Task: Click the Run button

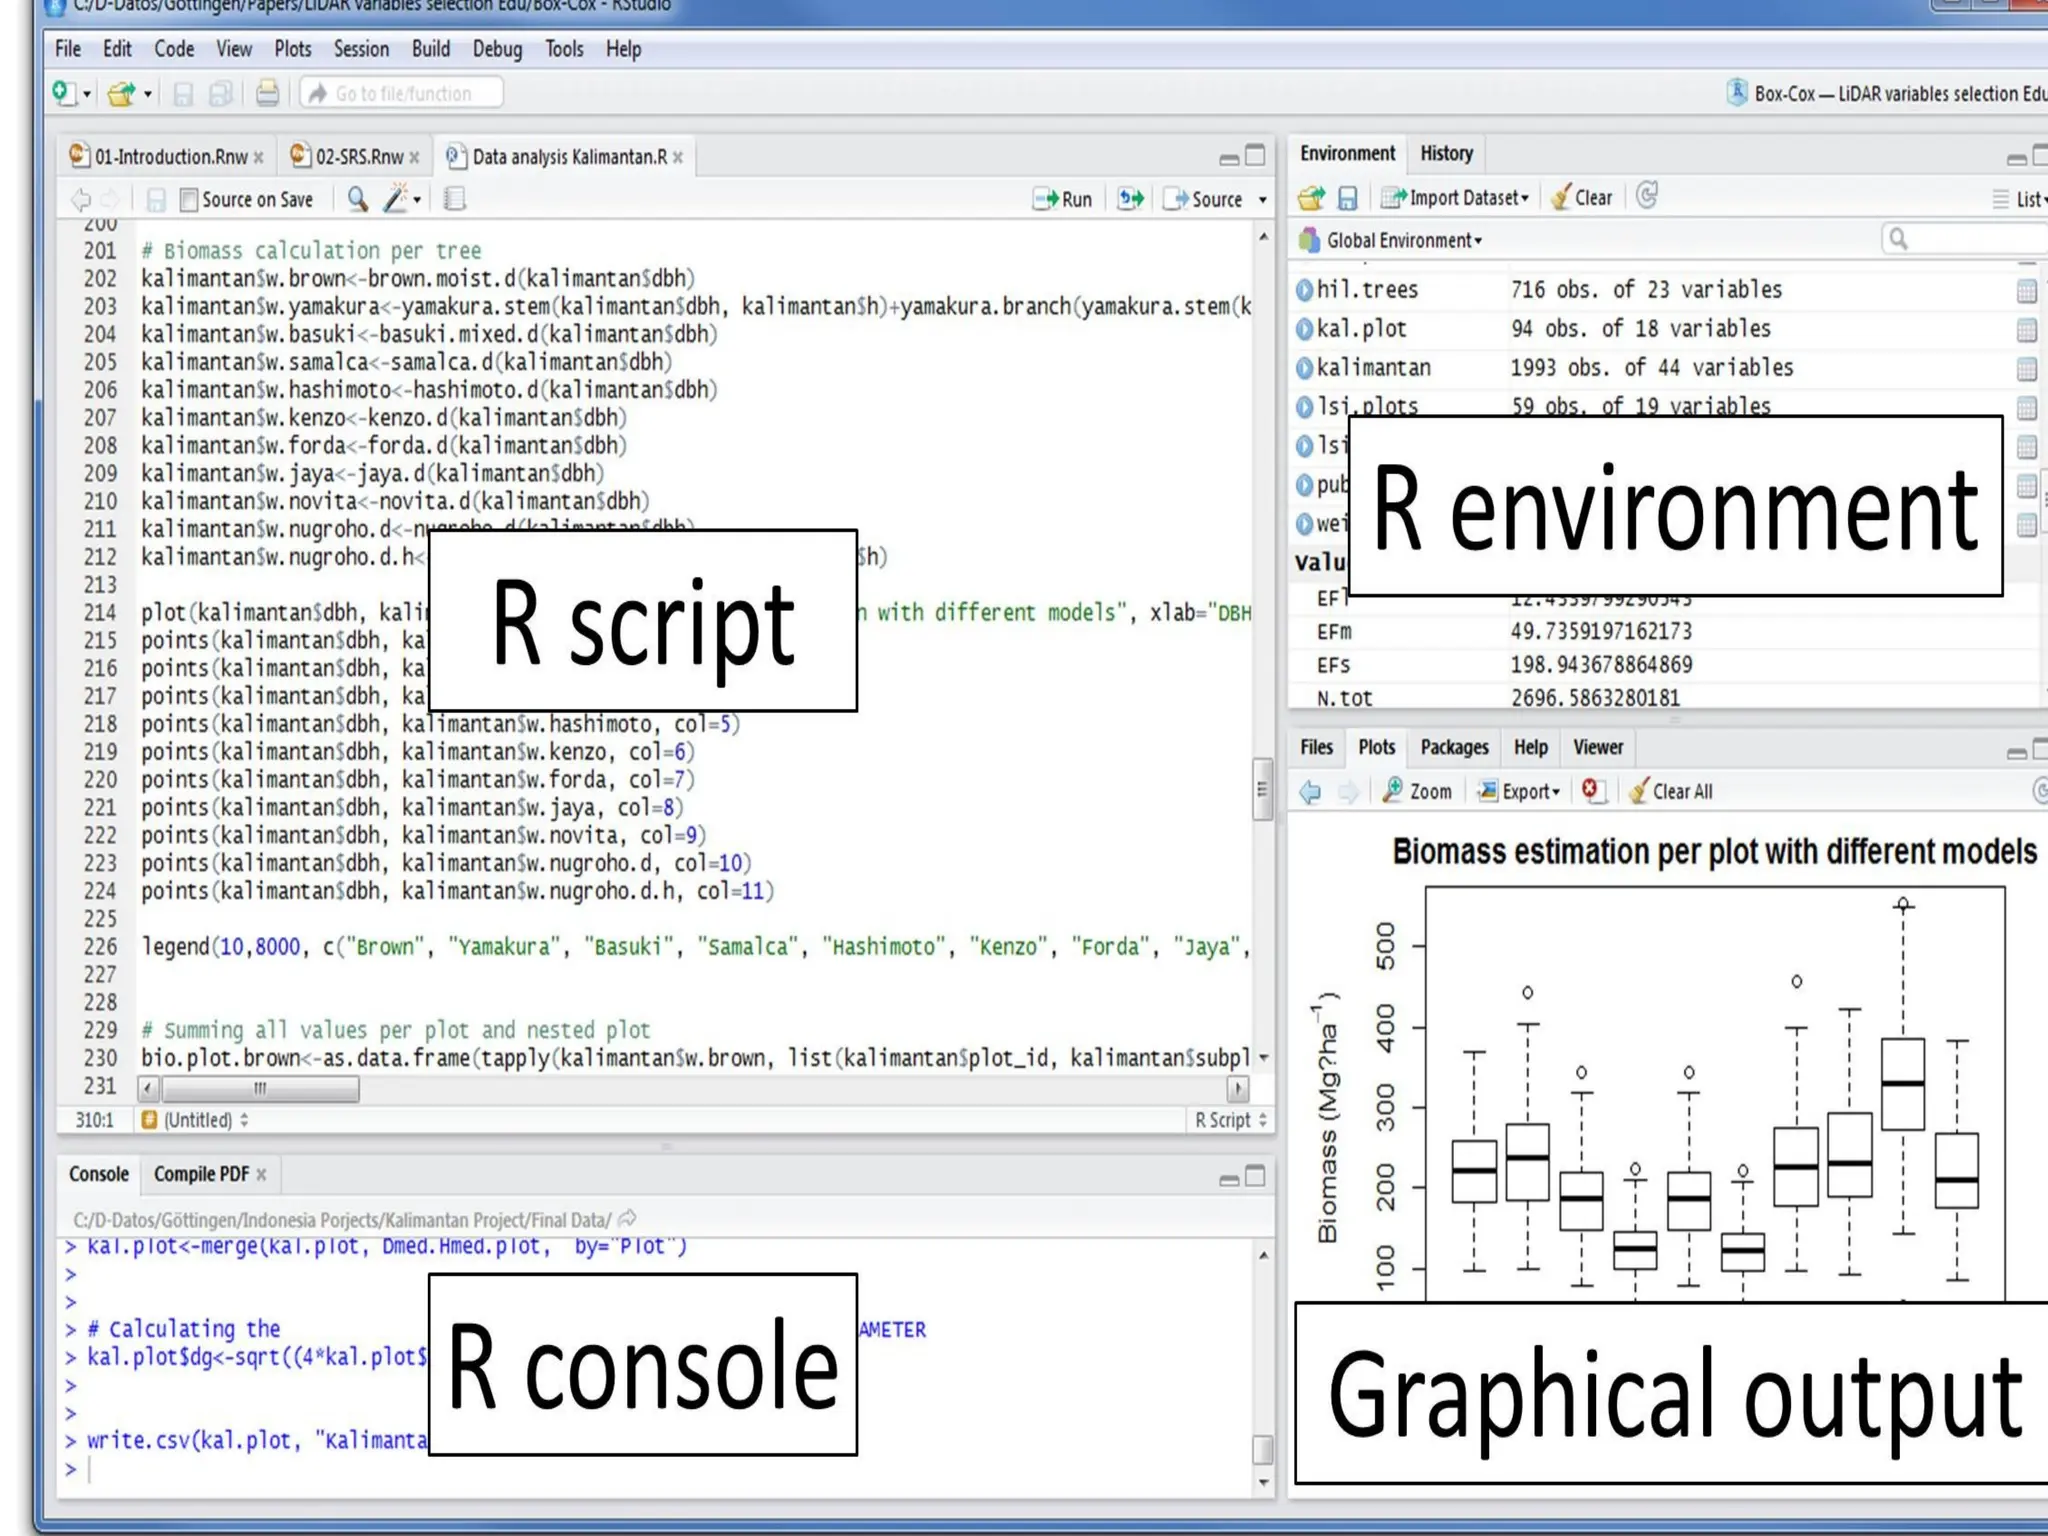Action: pos(1063,199)
